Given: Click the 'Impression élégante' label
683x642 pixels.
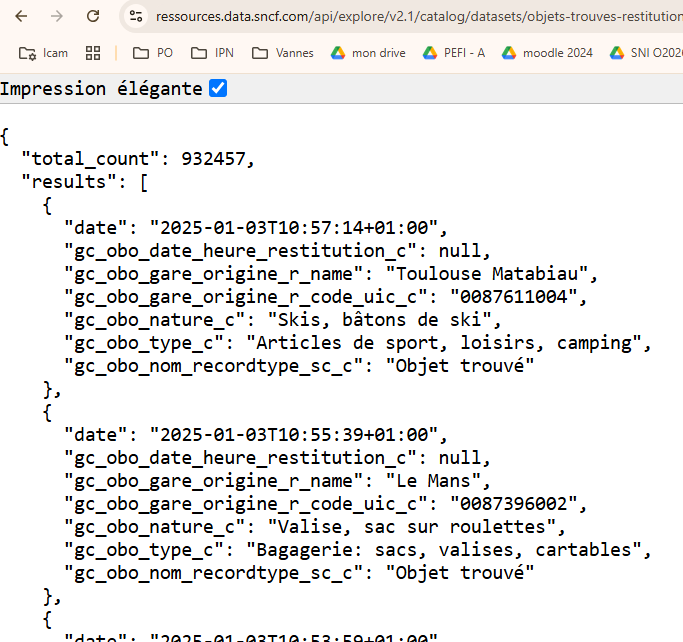Looking at the screenshot, I should coord(101,89).
